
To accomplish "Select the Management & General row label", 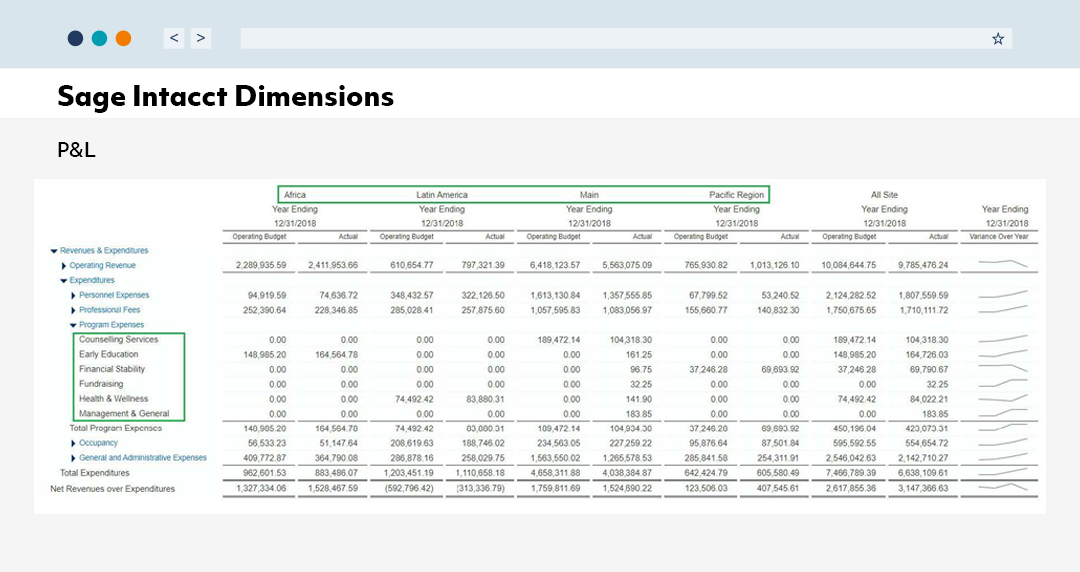I will pyautogui.click(x=124, y=413).
